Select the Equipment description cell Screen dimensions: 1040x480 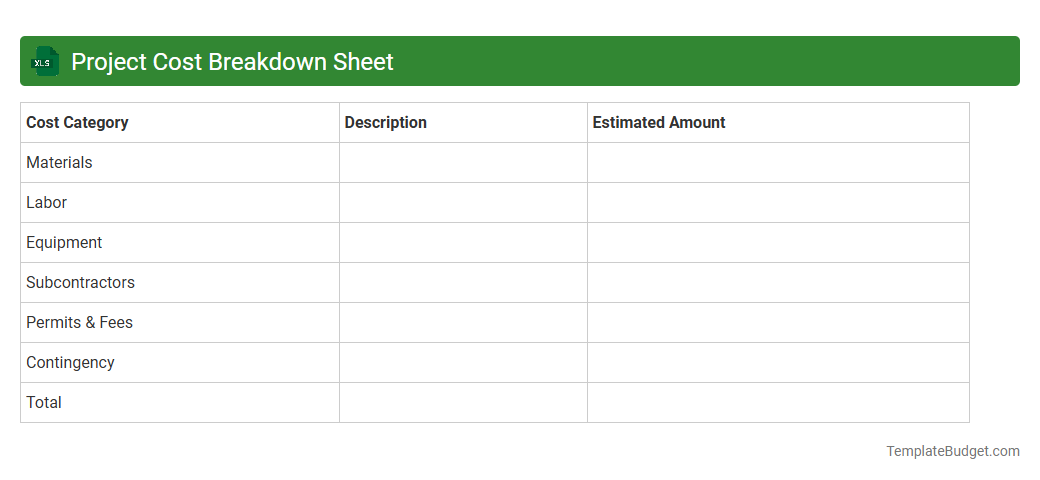463,243
